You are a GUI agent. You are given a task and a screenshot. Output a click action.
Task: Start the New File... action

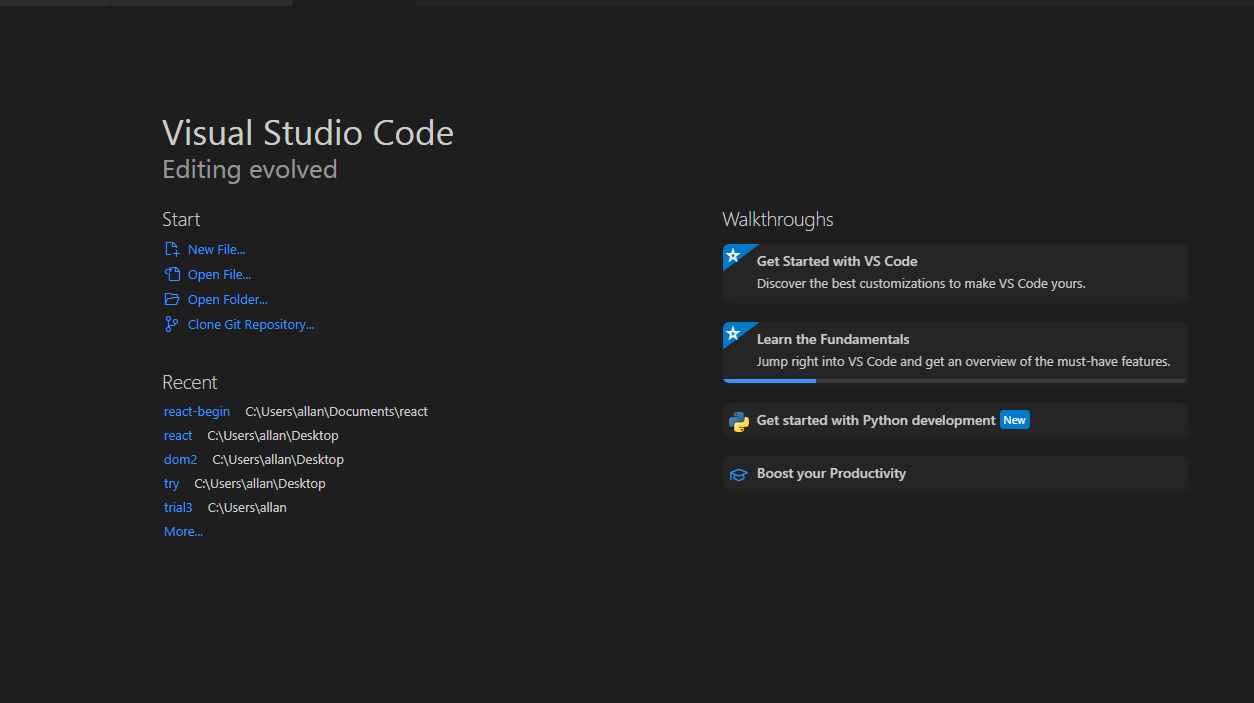point(217,248)
